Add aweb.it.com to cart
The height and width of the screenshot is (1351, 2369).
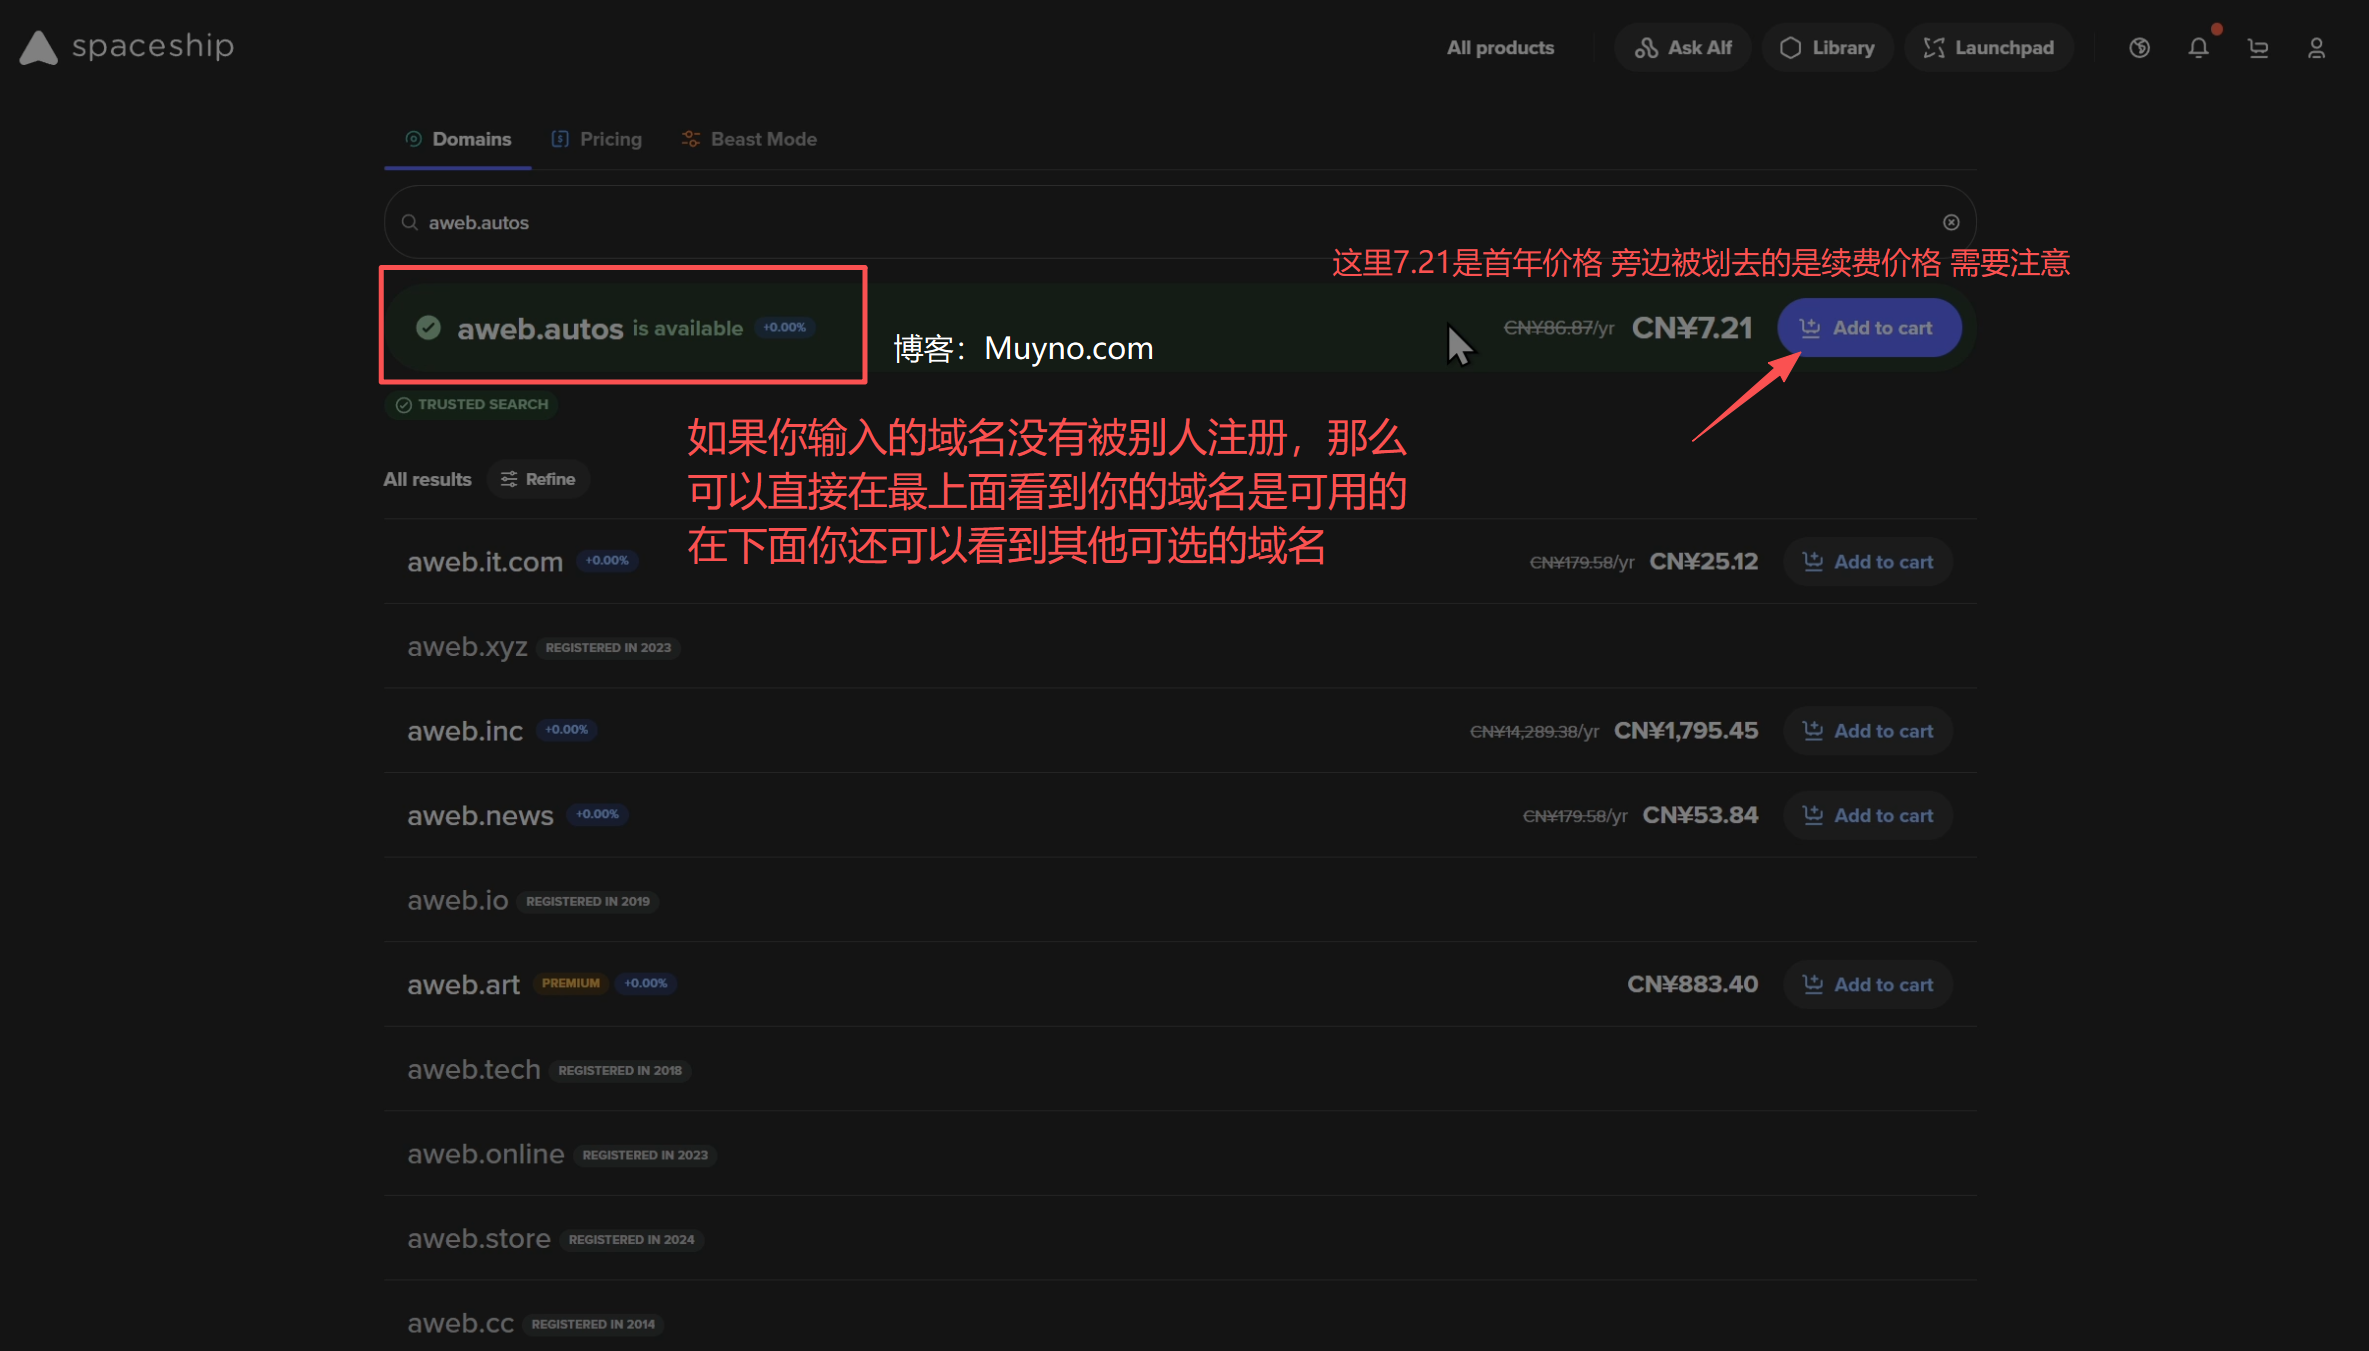click(x=1868, y=562)
